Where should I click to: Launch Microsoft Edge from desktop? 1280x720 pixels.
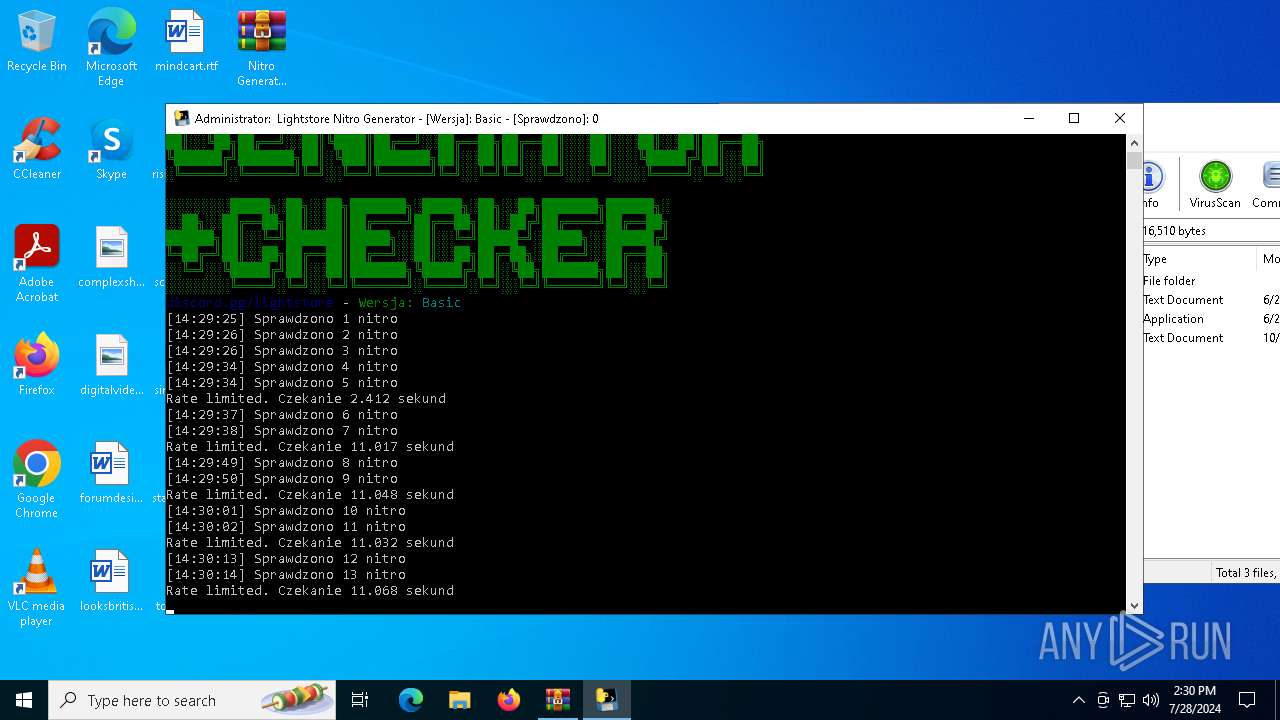tap(111, 47)
